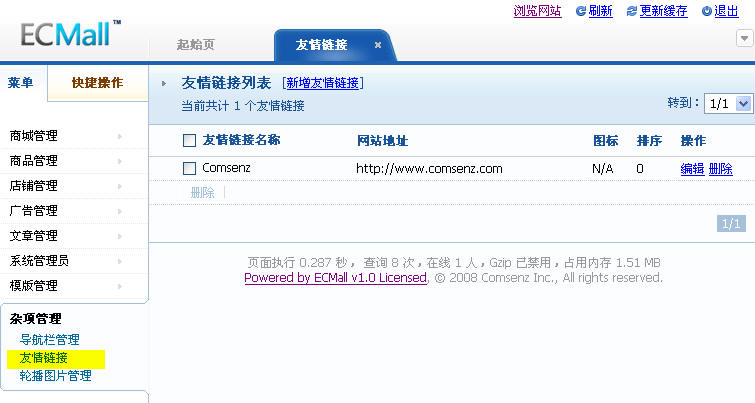This screenshot has width=755, height=403.
Task: Close the 友情链接 tab
Action: [378, 45]
